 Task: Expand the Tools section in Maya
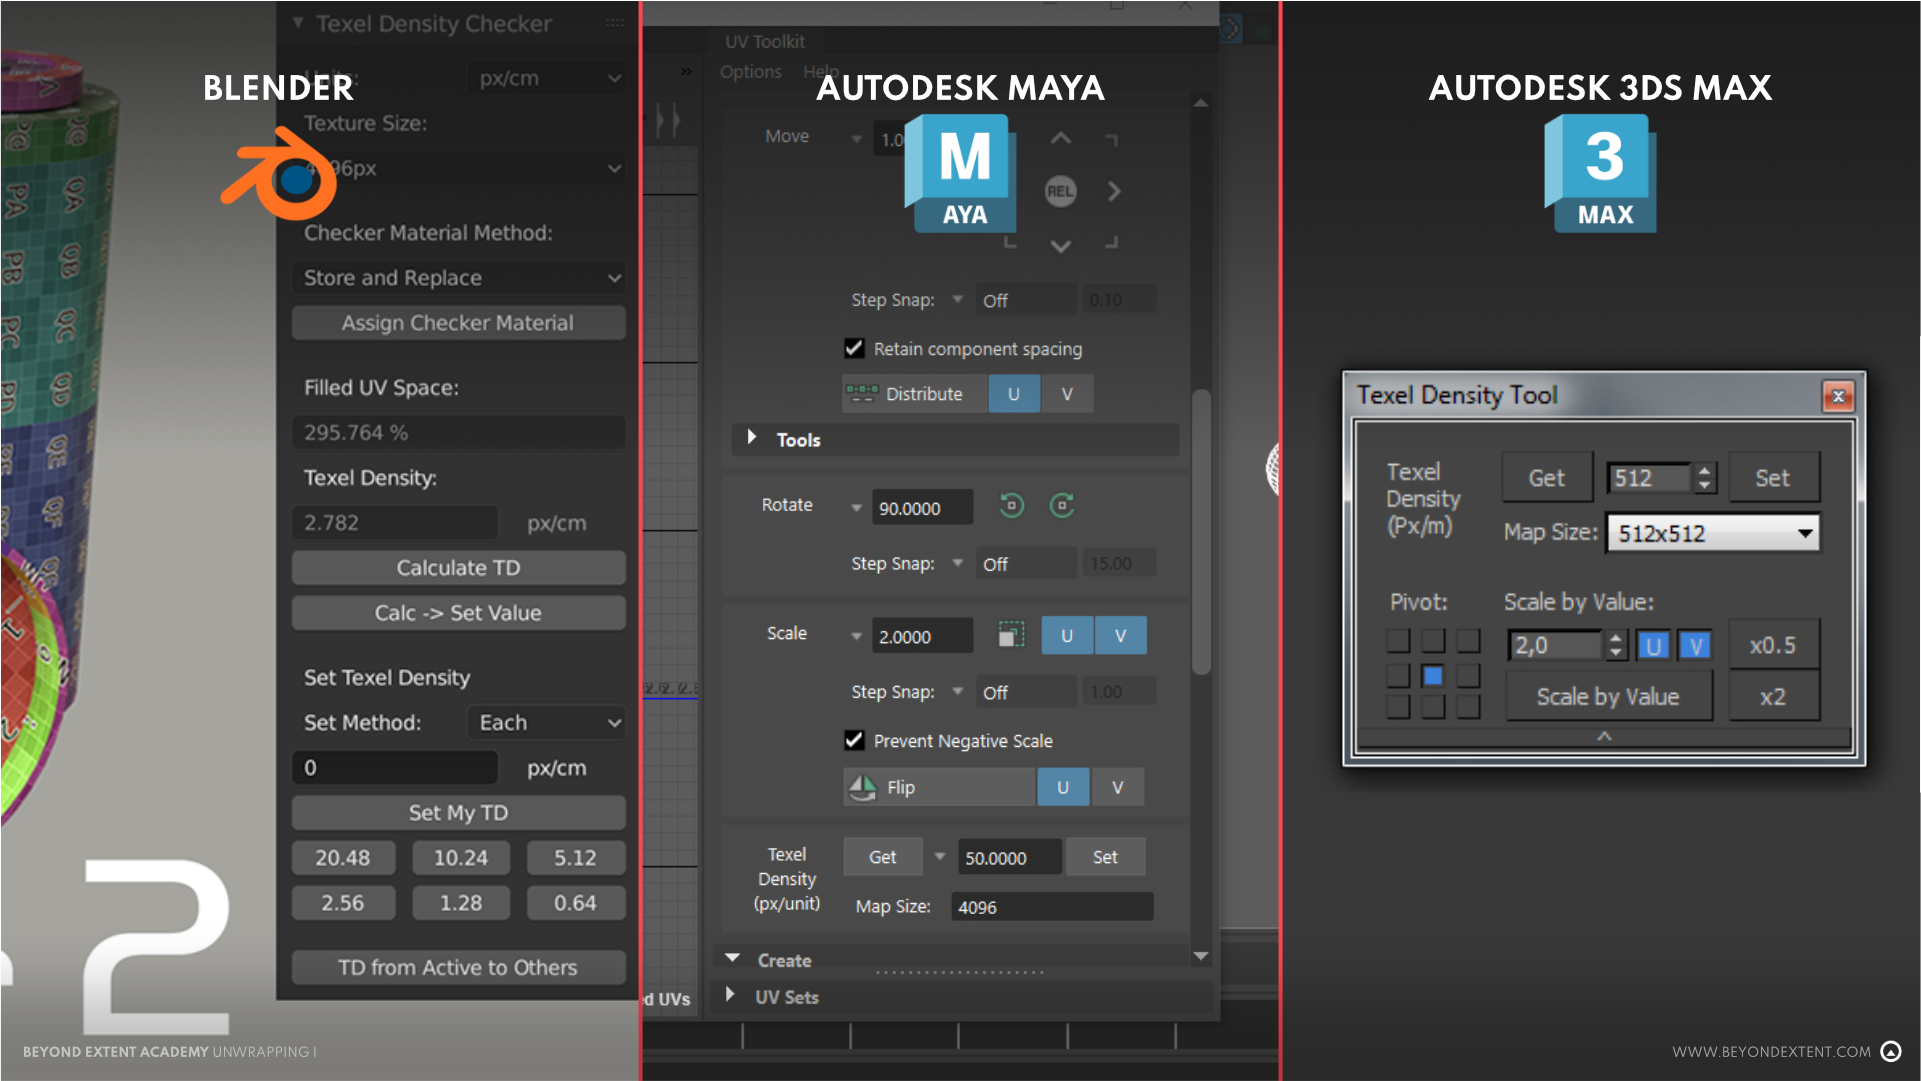[x=752, y=438]
